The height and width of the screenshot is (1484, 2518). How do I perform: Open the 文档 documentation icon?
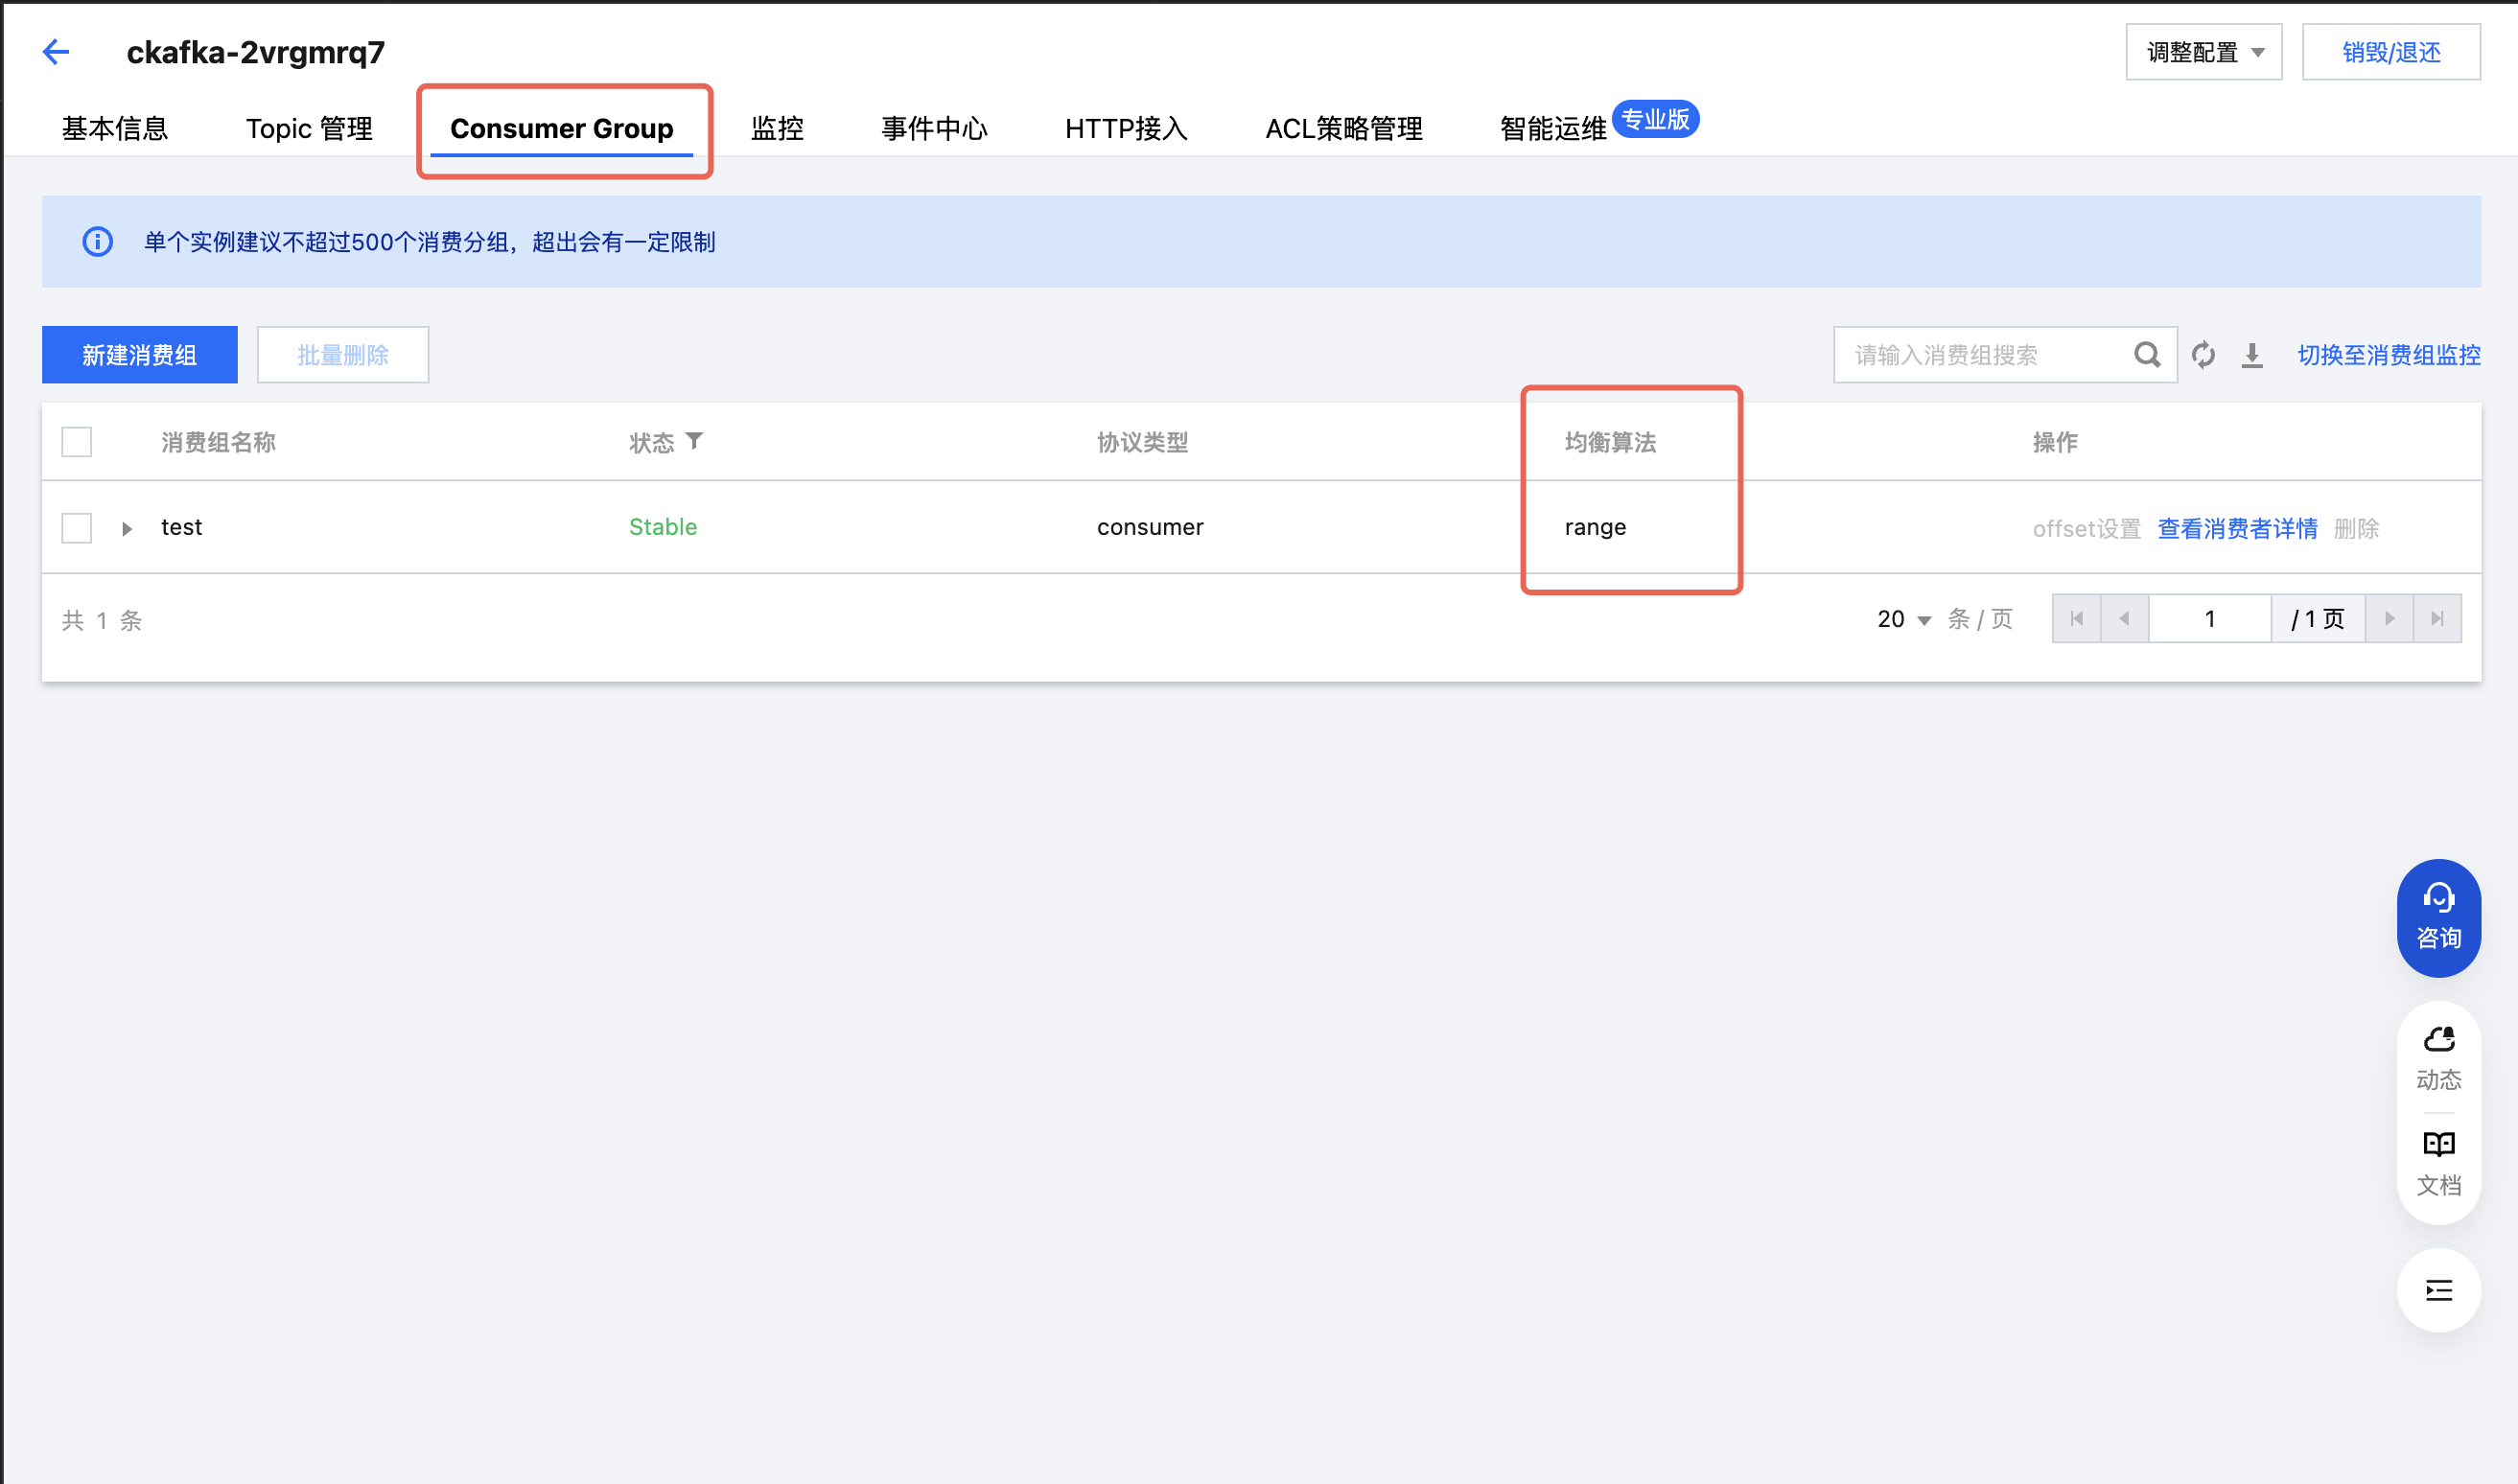(2438, 1162)
